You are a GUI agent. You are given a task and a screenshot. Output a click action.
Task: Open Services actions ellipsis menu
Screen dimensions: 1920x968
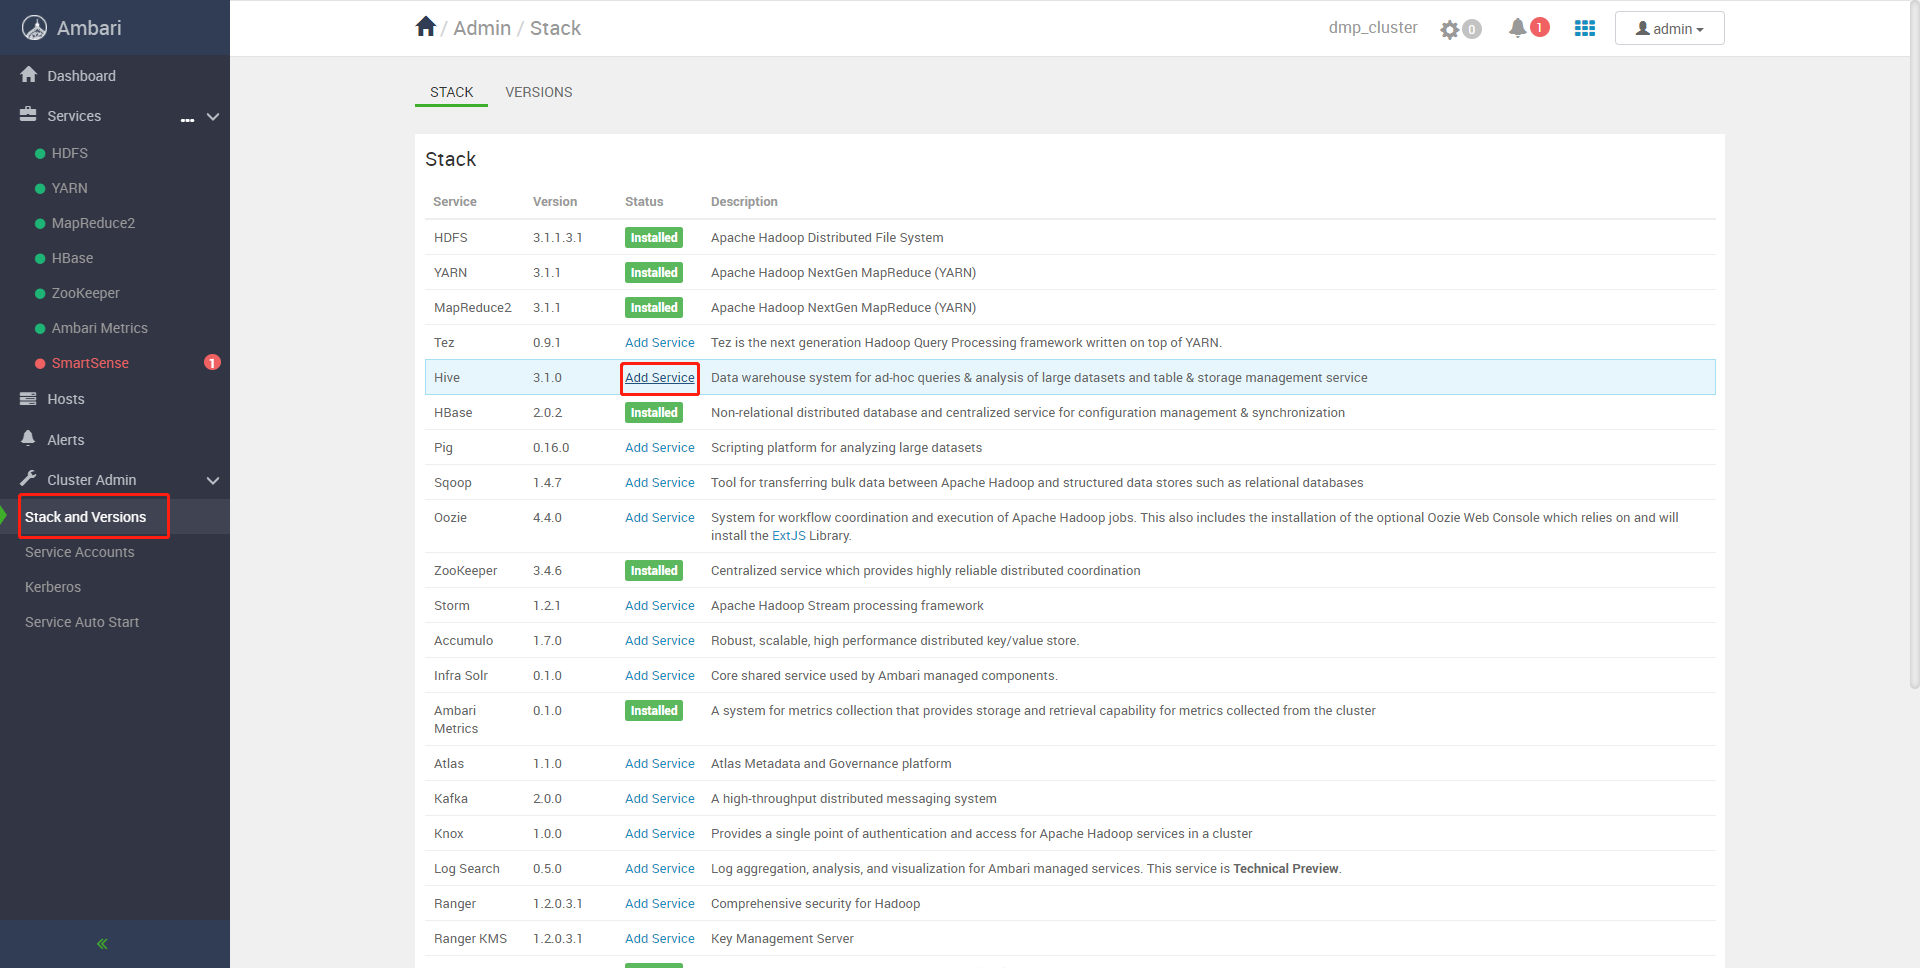coord(187,118)
